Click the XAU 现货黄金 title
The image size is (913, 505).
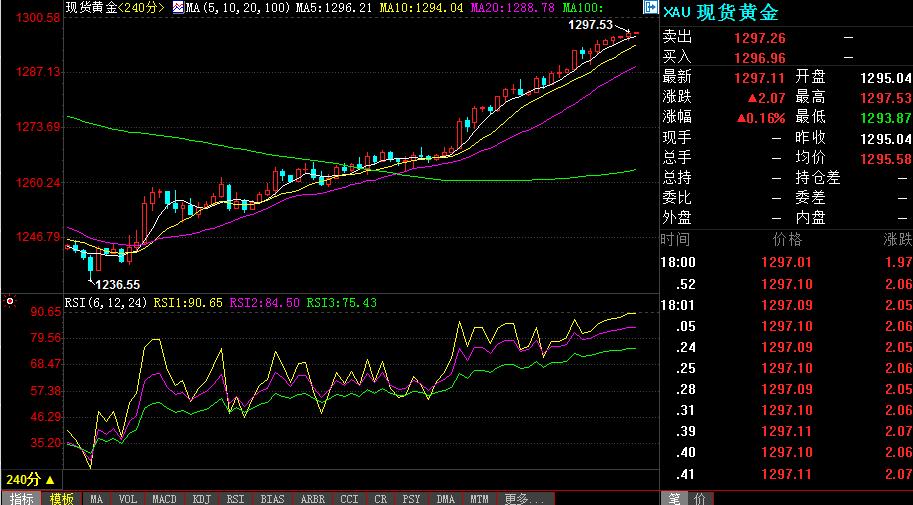pos(721,12)
